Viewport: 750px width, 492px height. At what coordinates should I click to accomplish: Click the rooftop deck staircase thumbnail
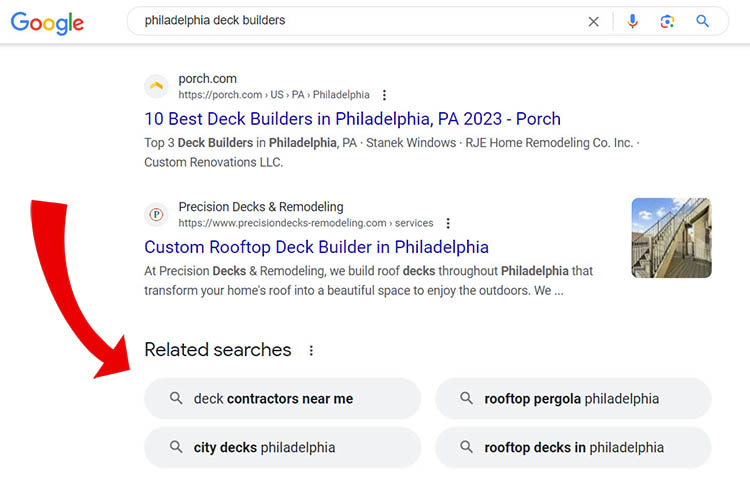[671, 238]
